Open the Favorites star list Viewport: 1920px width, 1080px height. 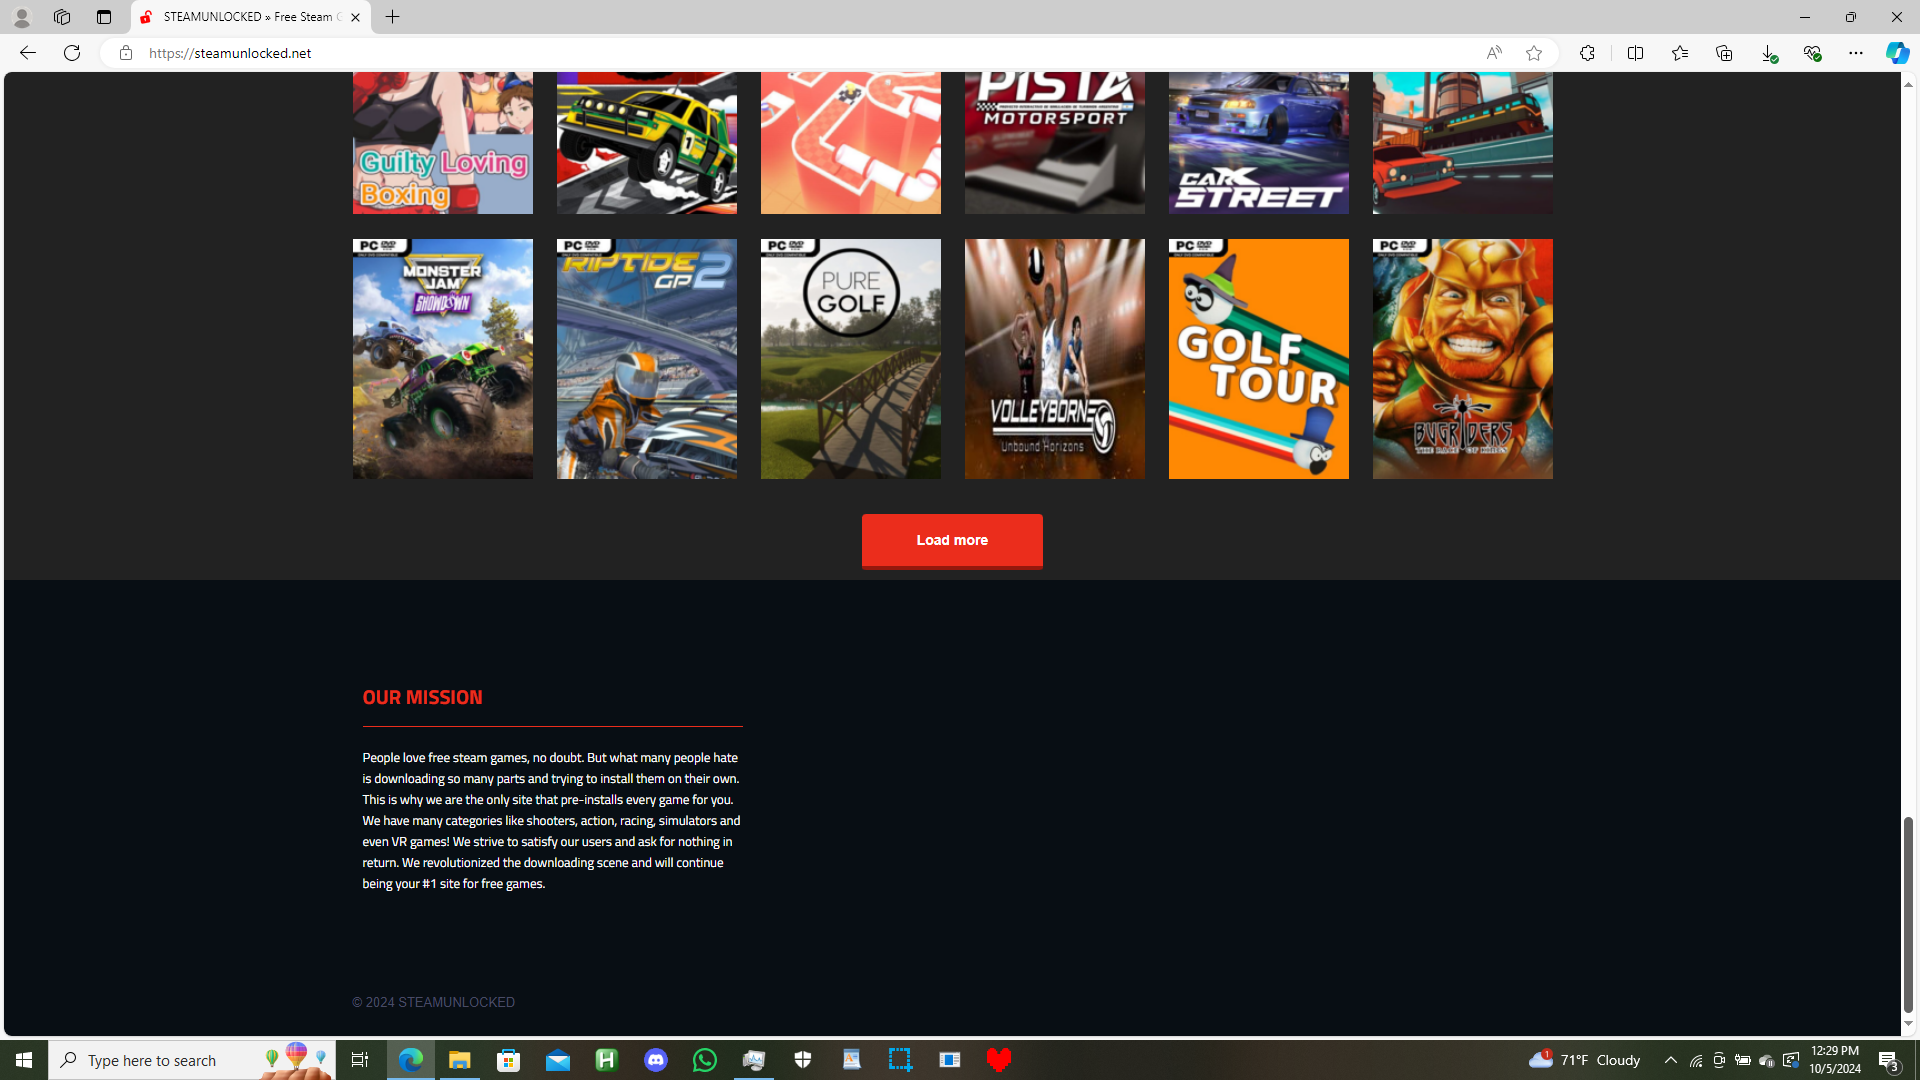click(x=1679, y=53)
